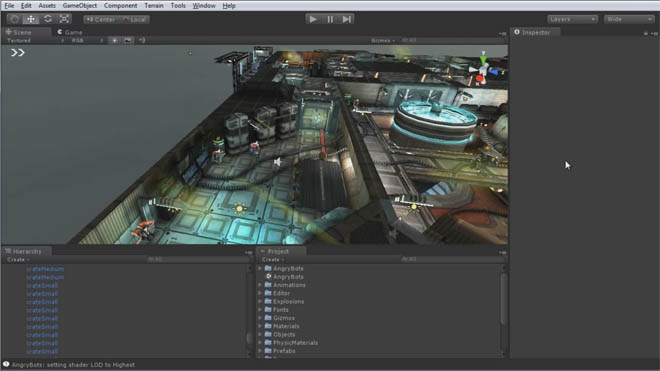Select the Scale tool
Viewport: 660px width, 371px height.
(64, 19)
